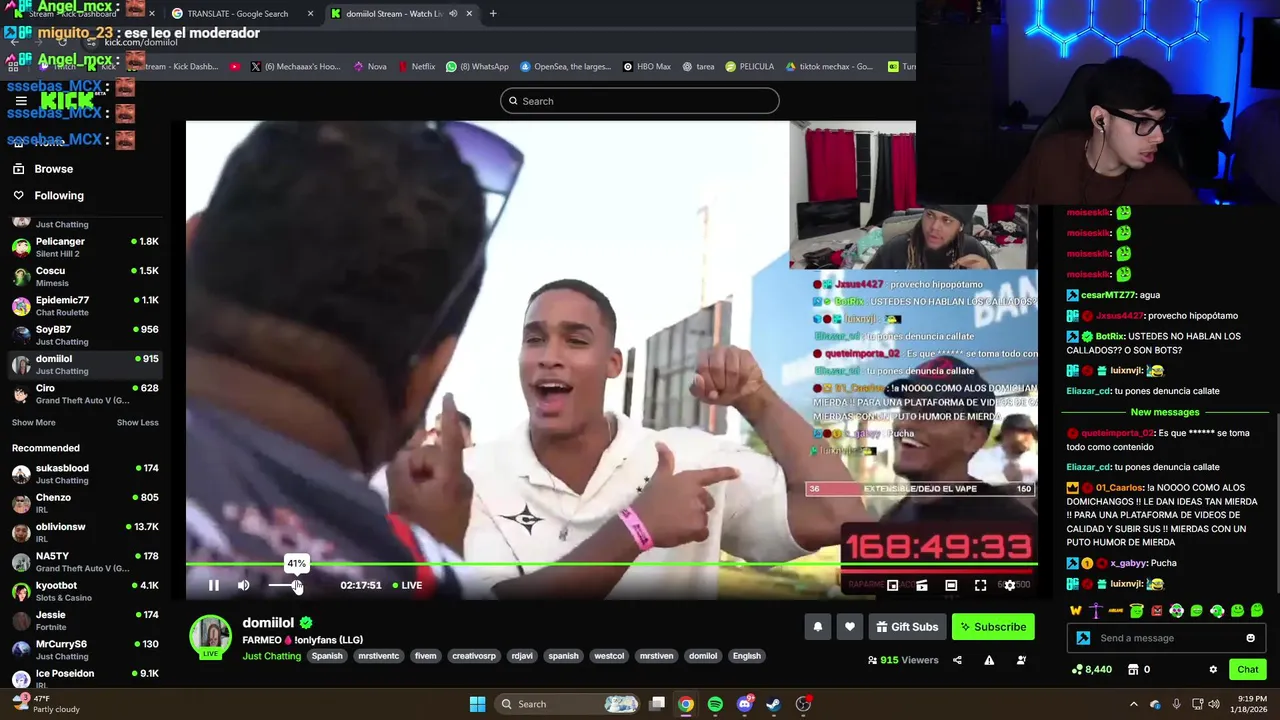Open Coscu channel in sidebar
Viewport: 1280px width, 720px height.
point(84,277)
